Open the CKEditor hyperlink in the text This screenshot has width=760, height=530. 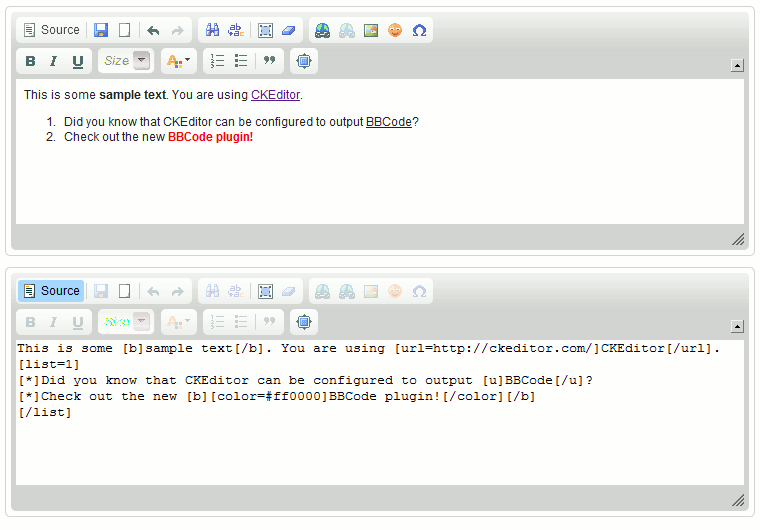(x=275, y=95)
